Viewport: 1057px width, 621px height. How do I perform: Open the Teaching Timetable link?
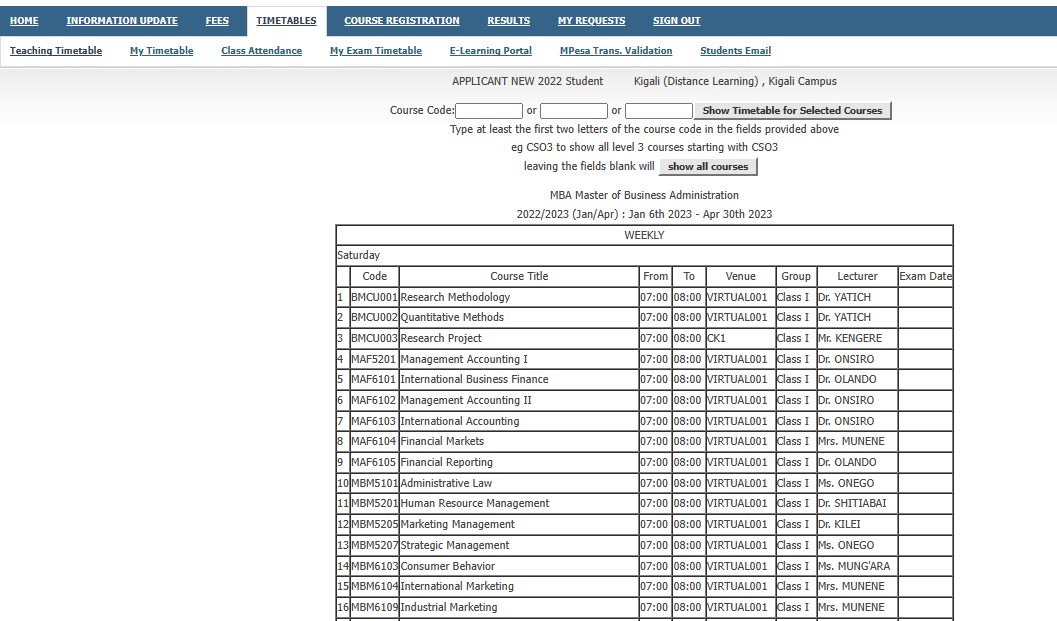coord(56,51)
